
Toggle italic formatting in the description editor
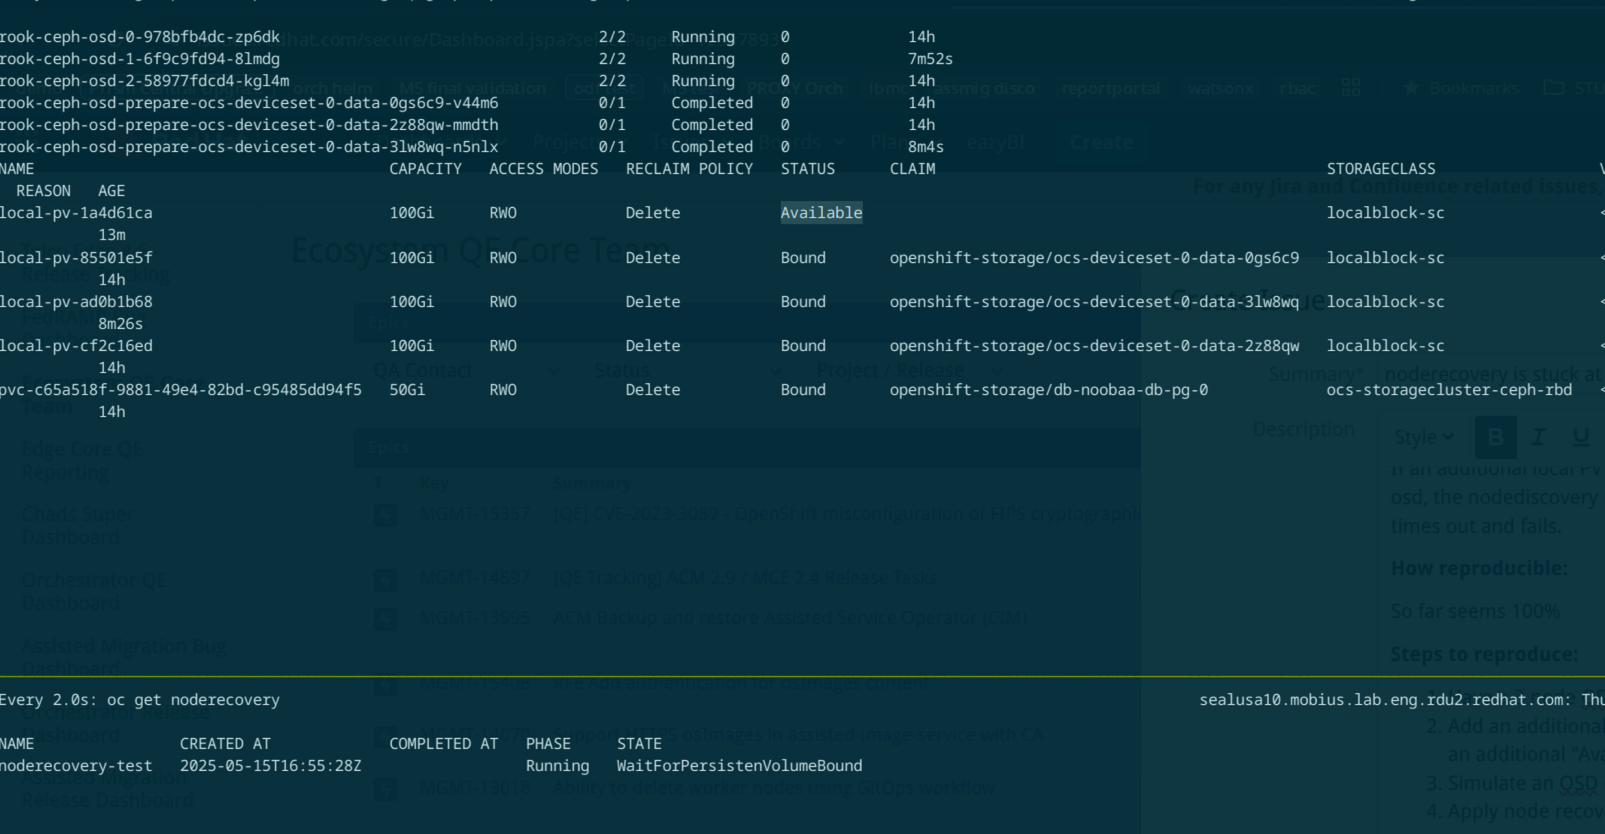[1538, 437]
